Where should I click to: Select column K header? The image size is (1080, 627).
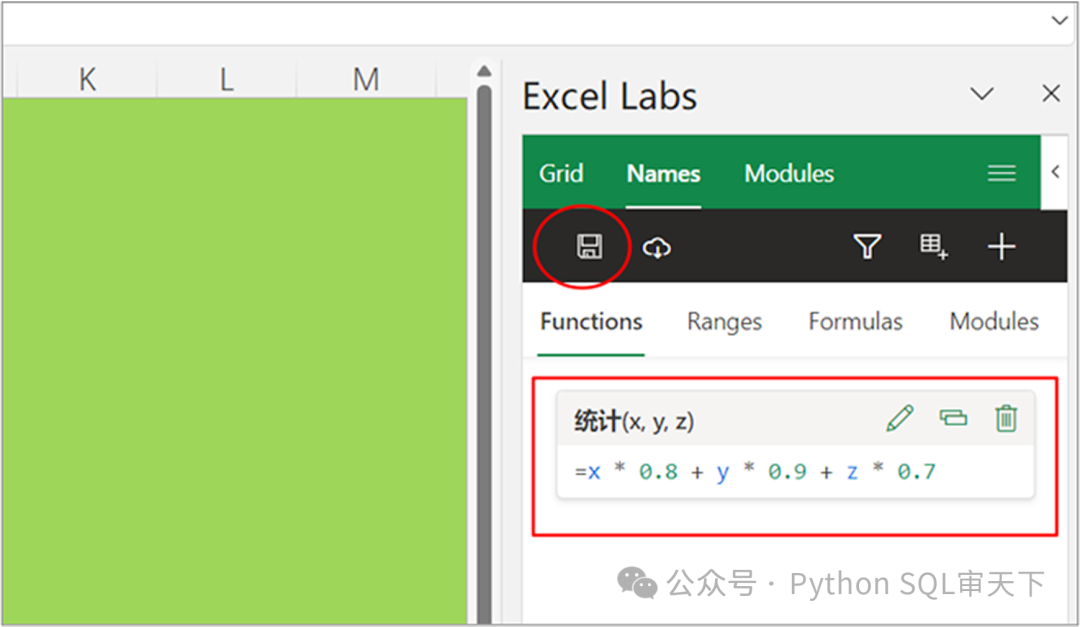tap(87, 79)
